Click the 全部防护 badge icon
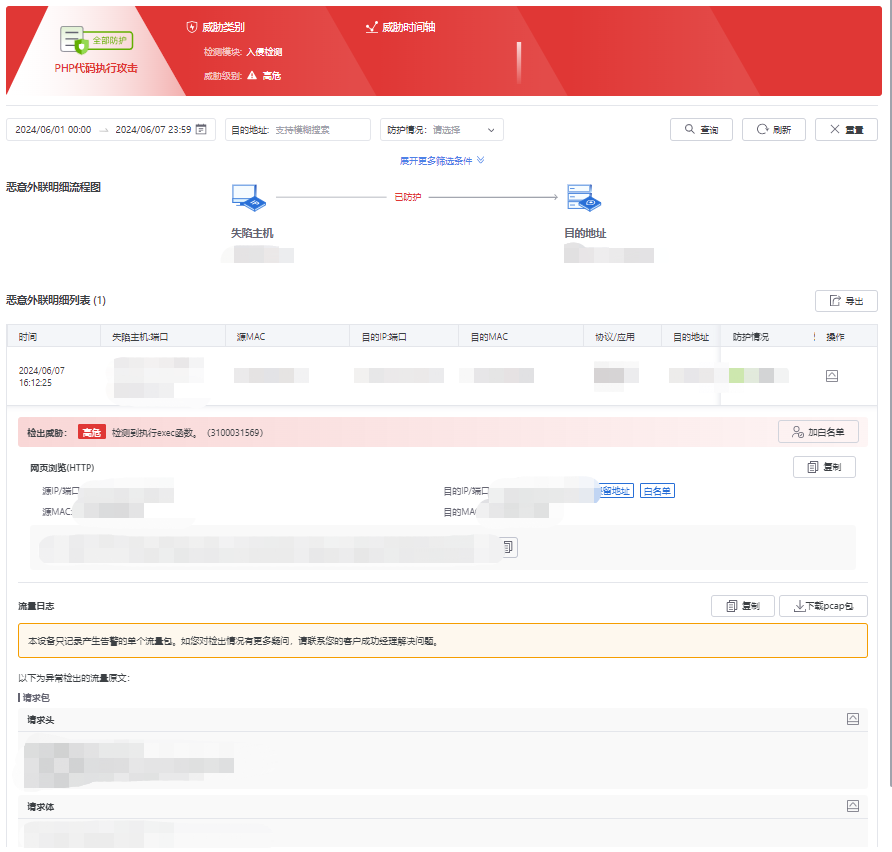 (96, 40)
